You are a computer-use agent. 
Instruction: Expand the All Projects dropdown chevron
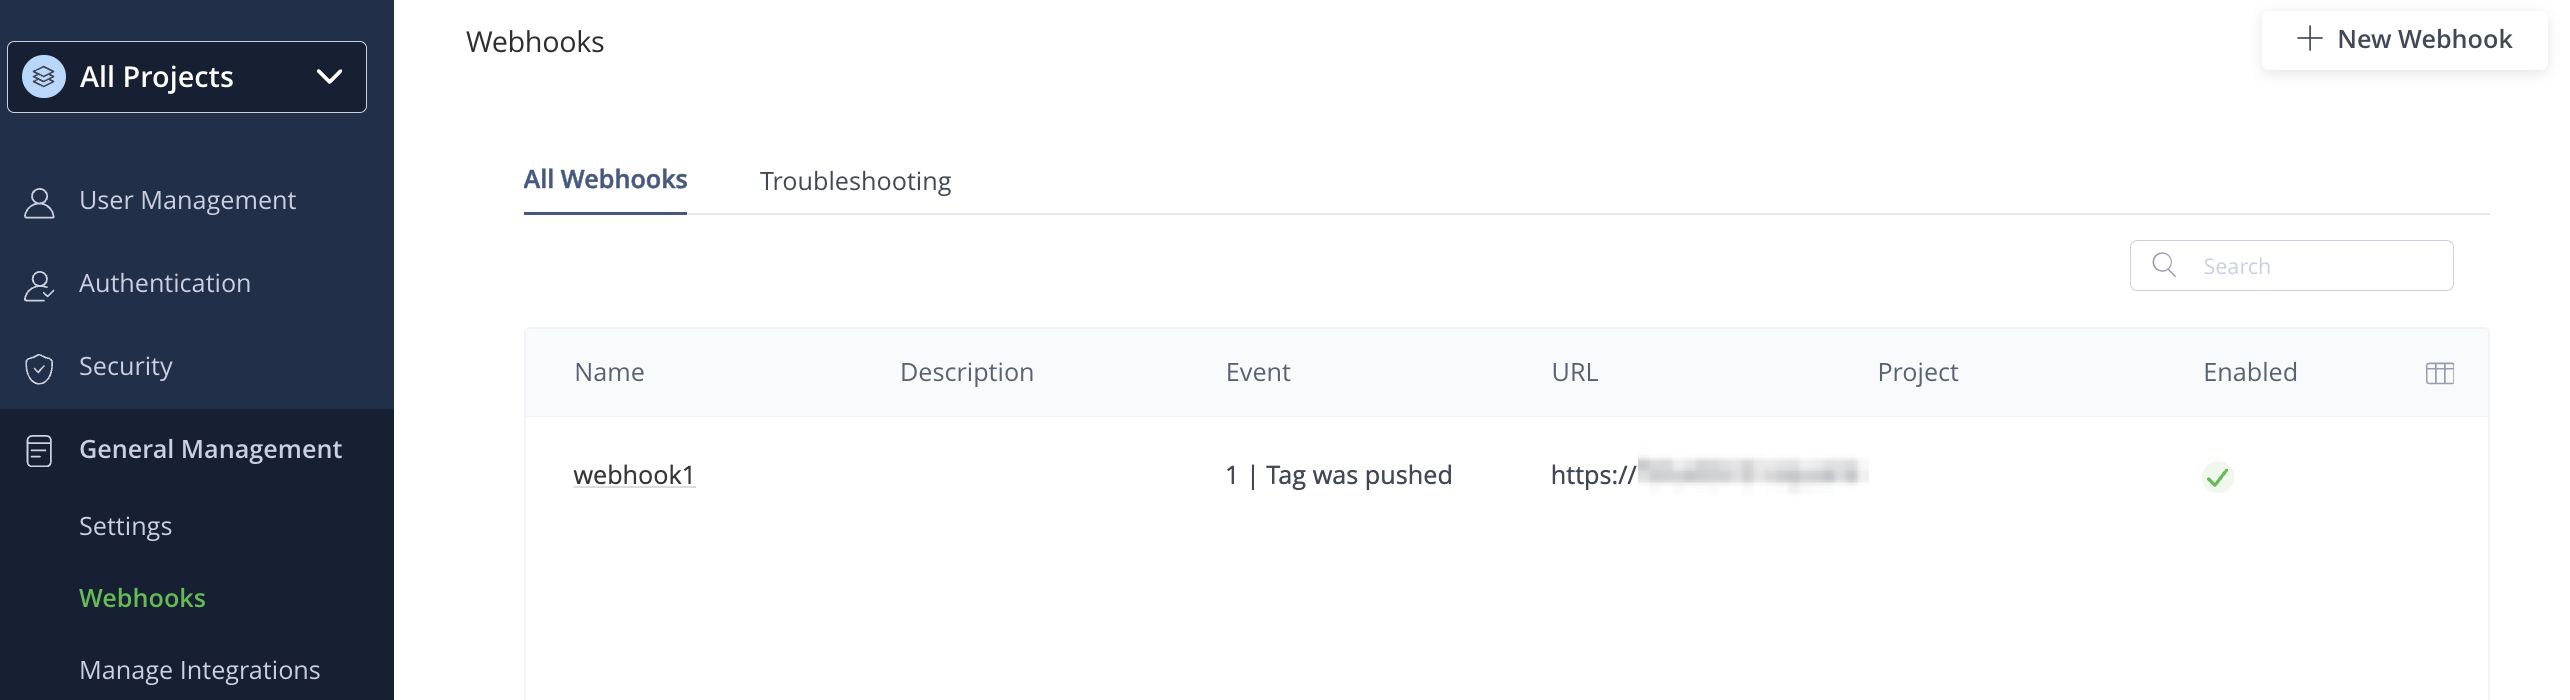[x=329, y=77]
